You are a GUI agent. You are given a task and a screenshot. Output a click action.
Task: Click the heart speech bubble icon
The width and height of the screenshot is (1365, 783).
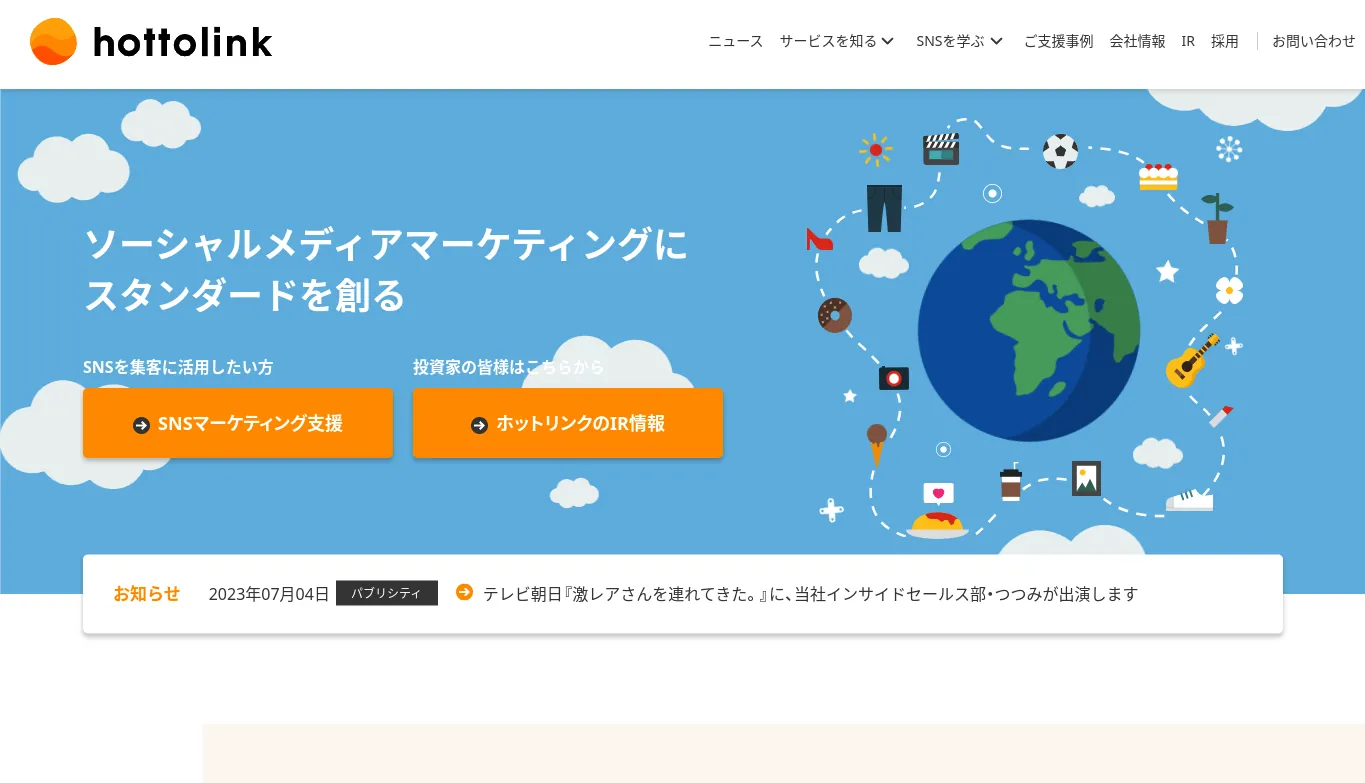(938, 493)
